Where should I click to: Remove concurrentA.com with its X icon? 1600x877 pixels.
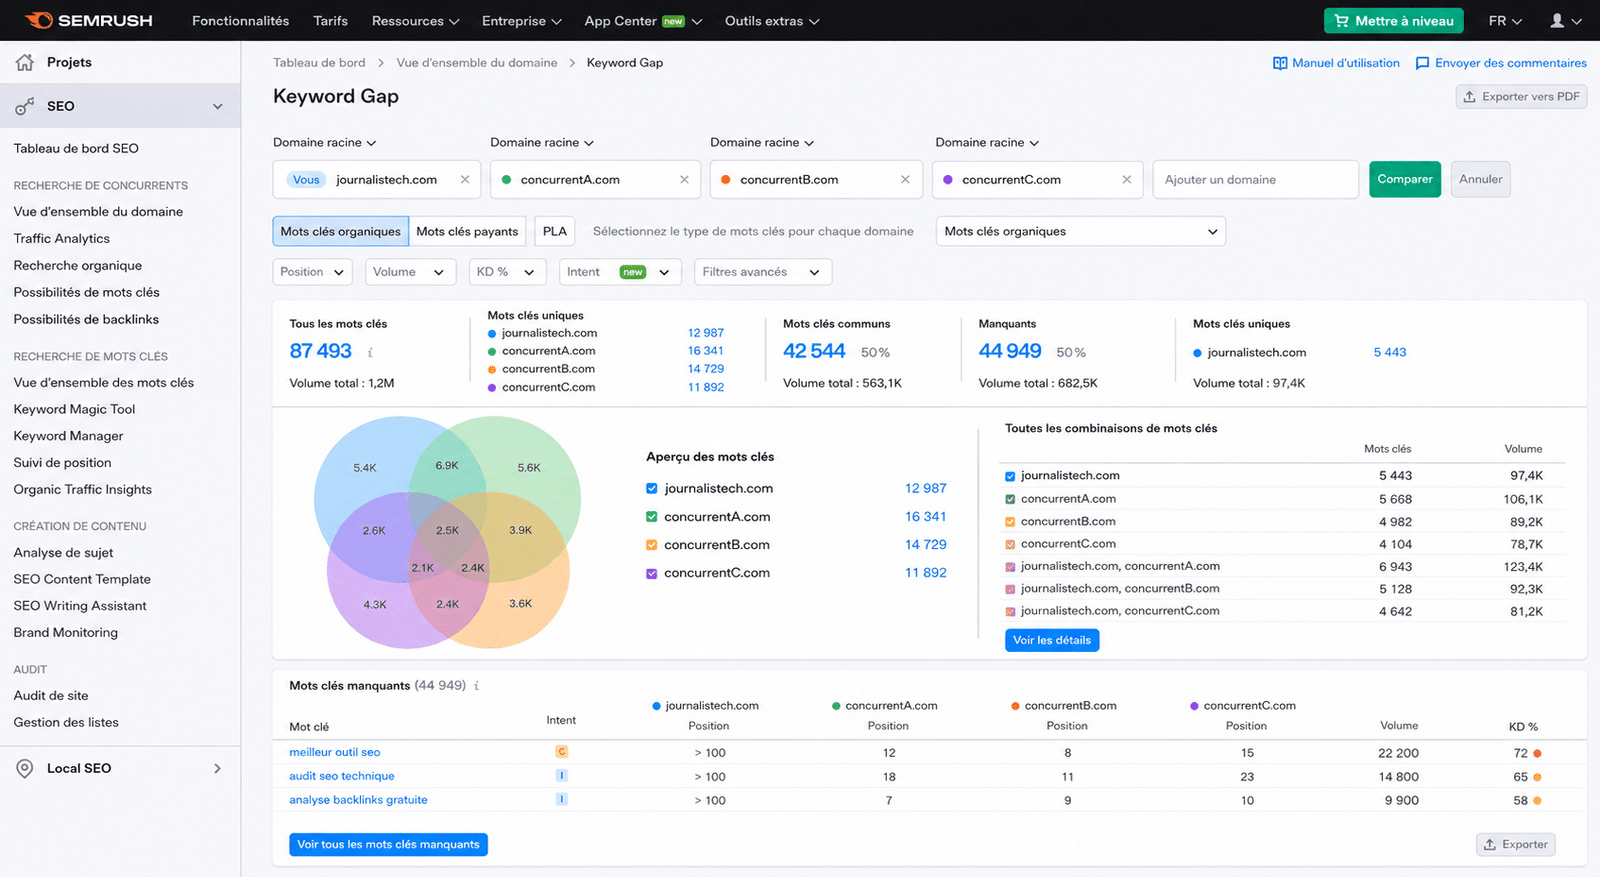point(684,180)
